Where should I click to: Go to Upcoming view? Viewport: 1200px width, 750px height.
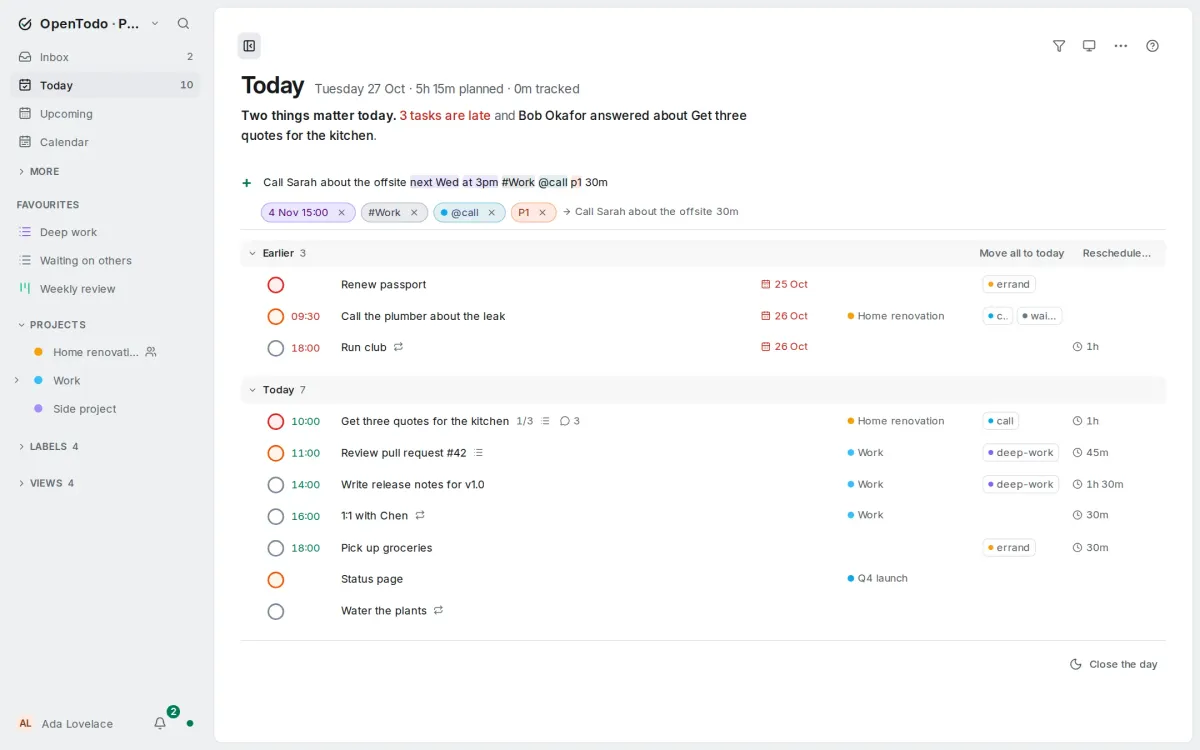click(105, 114)
